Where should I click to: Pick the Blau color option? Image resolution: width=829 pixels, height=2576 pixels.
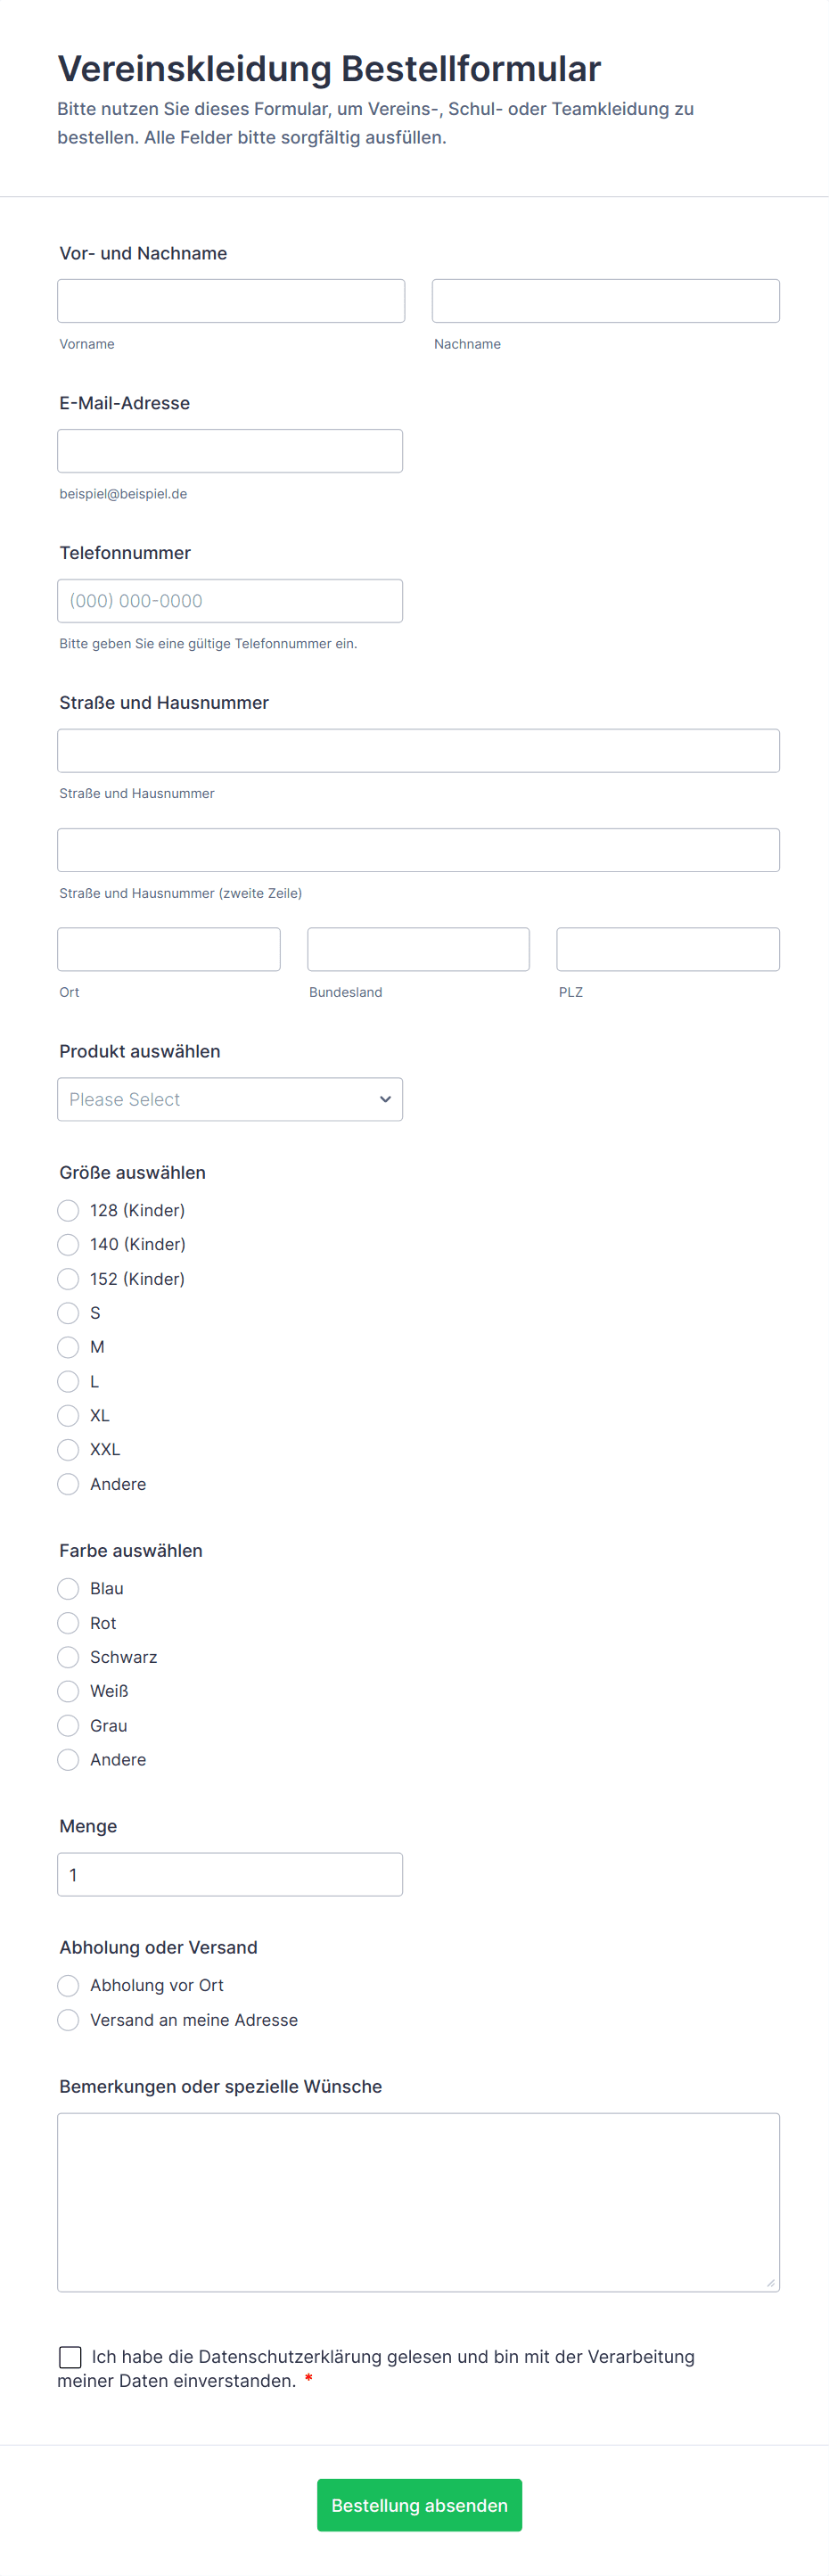pyautogui.click(x=68, y=1588)
